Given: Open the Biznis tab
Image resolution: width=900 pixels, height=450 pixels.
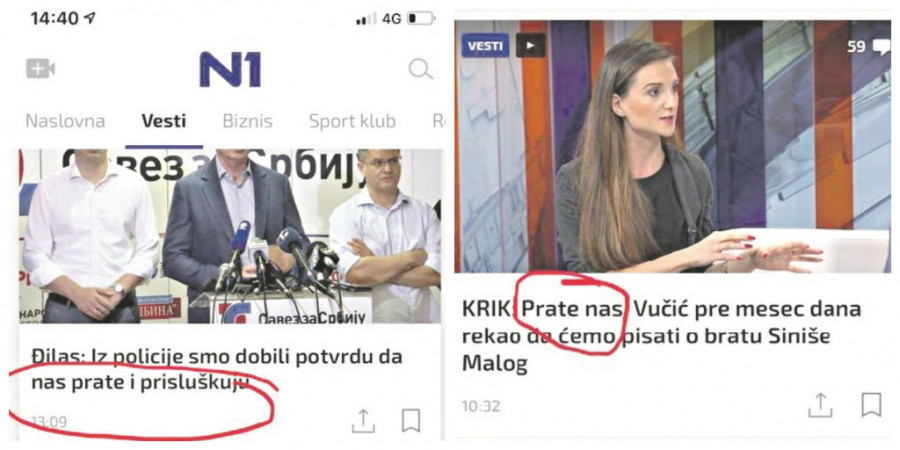Looking at the screenshot, I should [x=247, y=122].
